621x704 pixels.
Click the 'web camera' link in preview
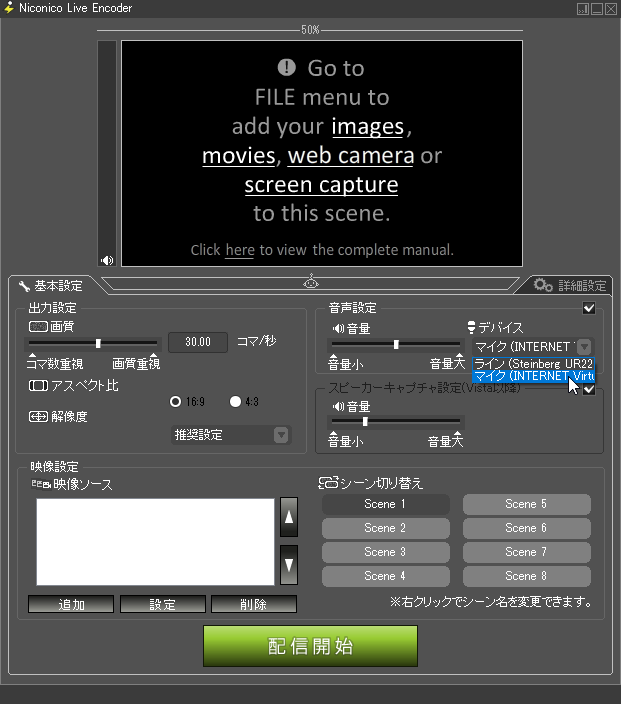coord(351,156)
